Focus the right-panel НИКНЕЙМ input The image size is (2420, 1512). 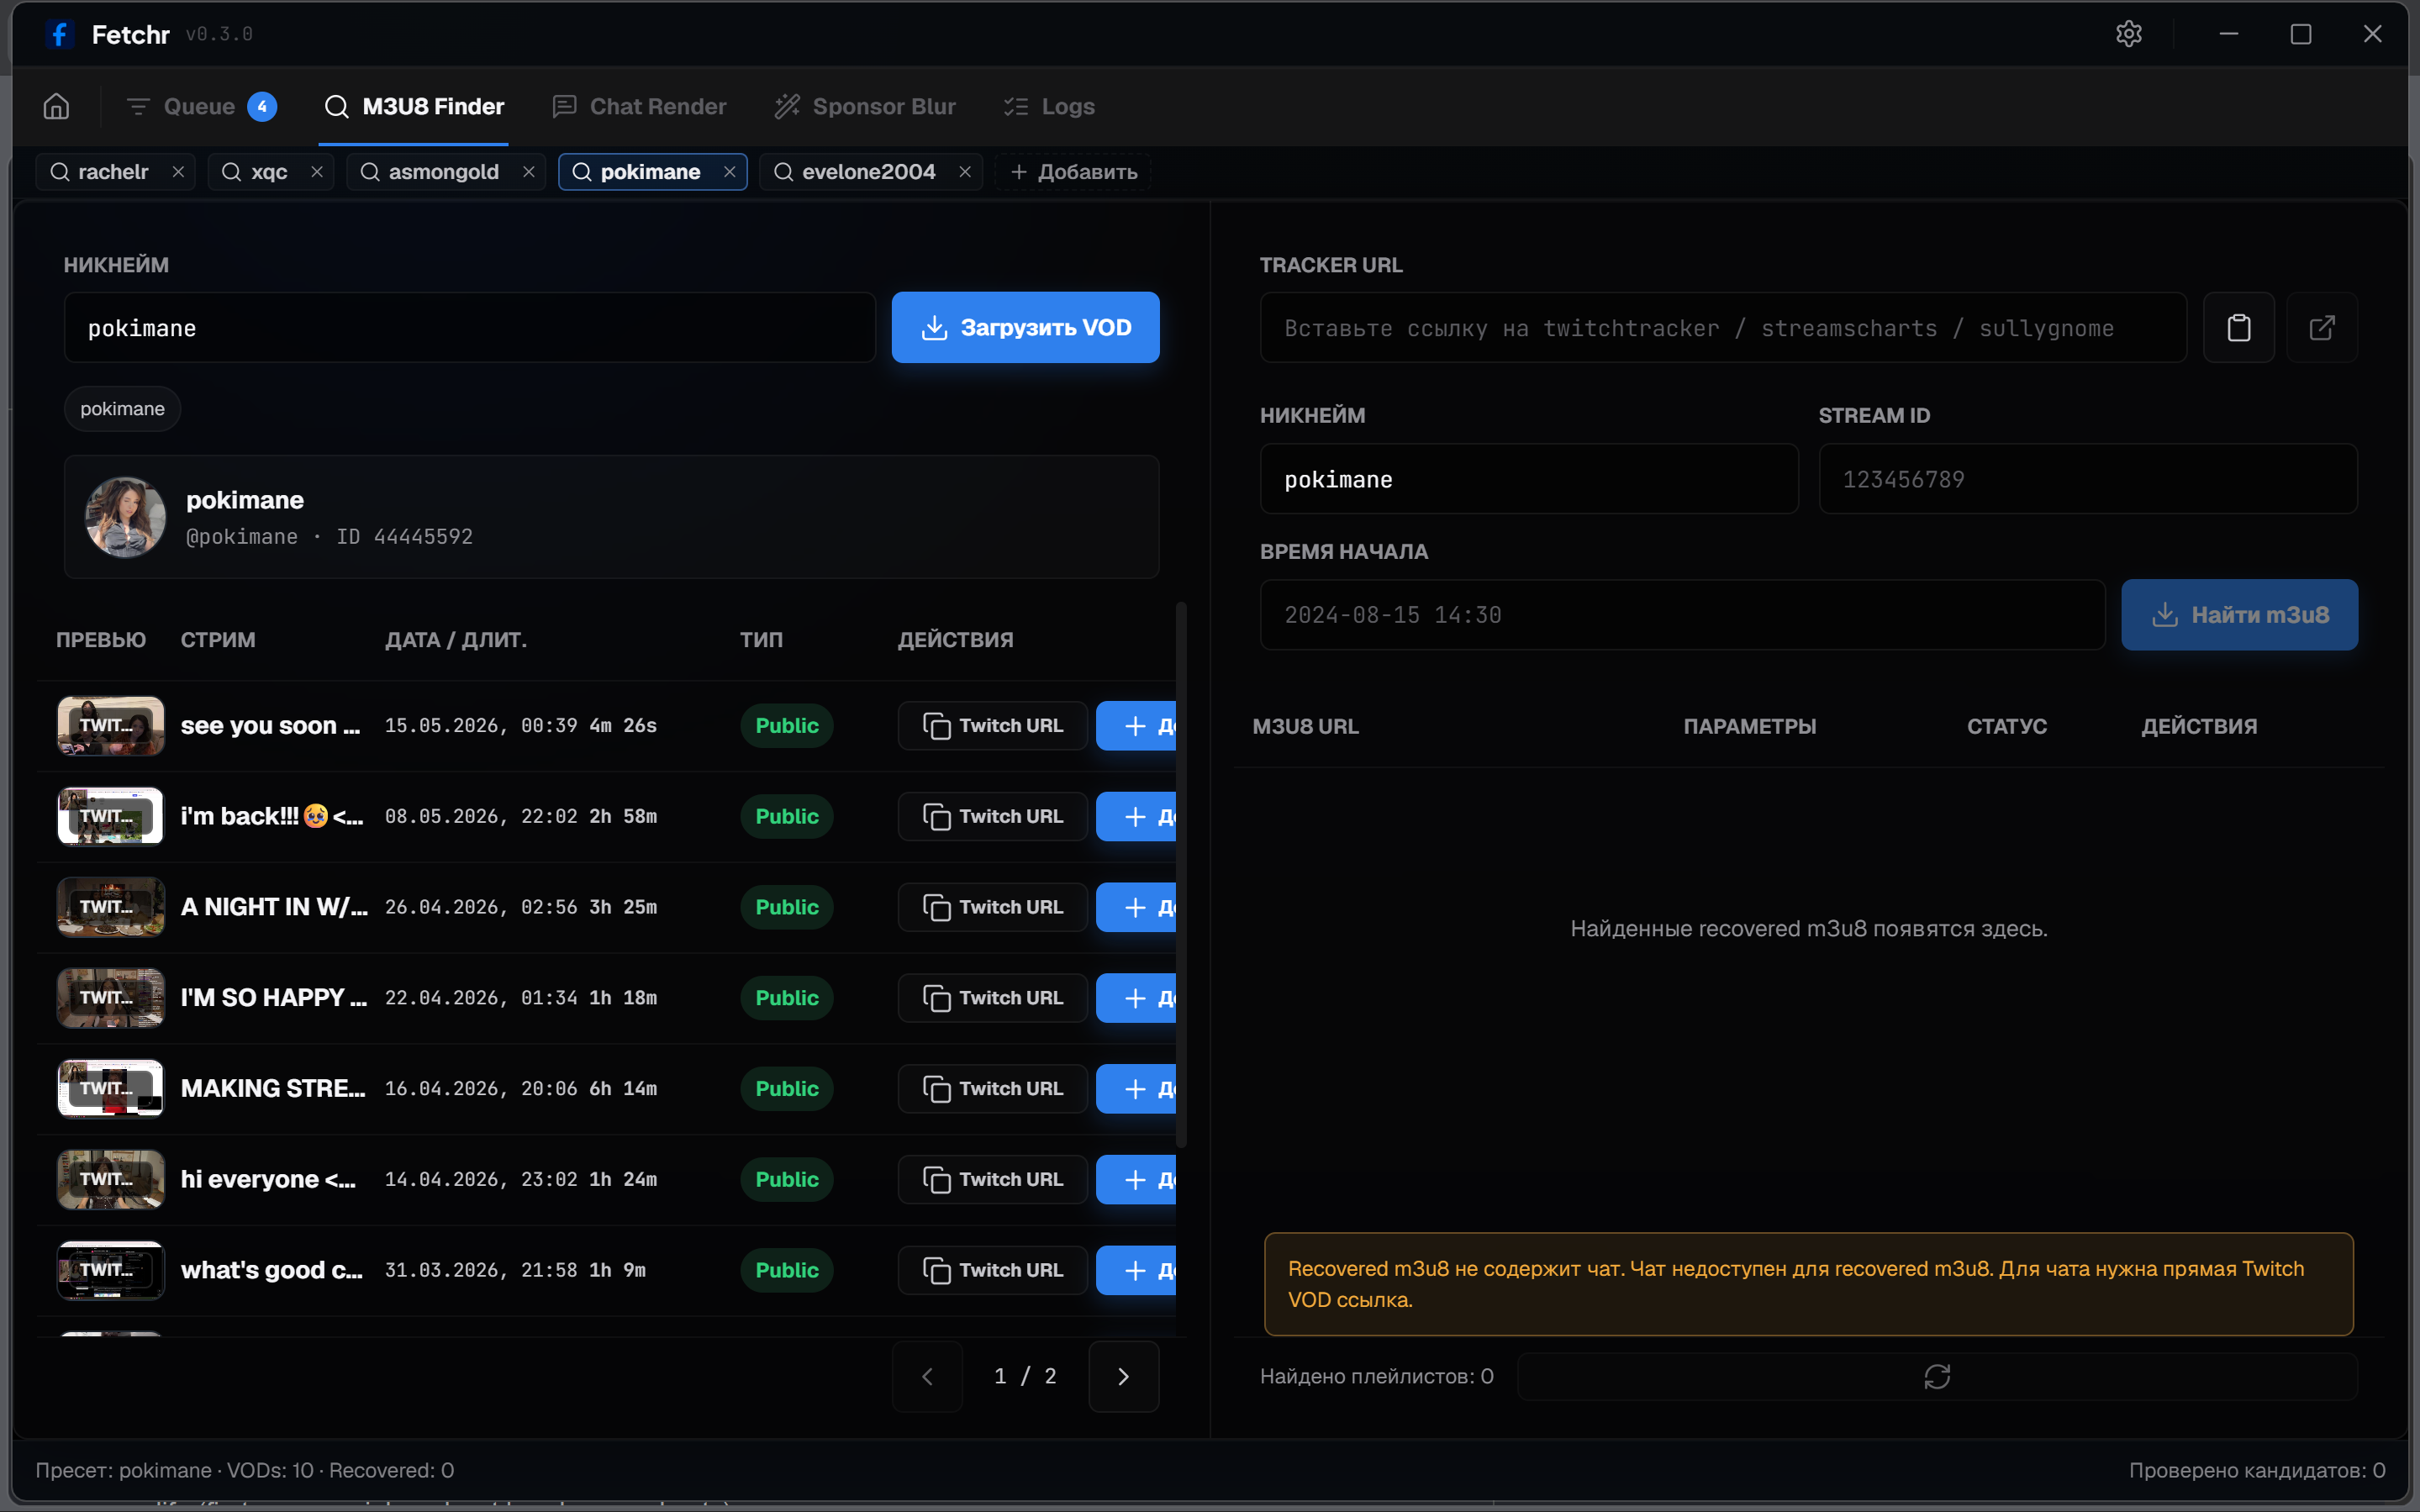click(1529, 479)
